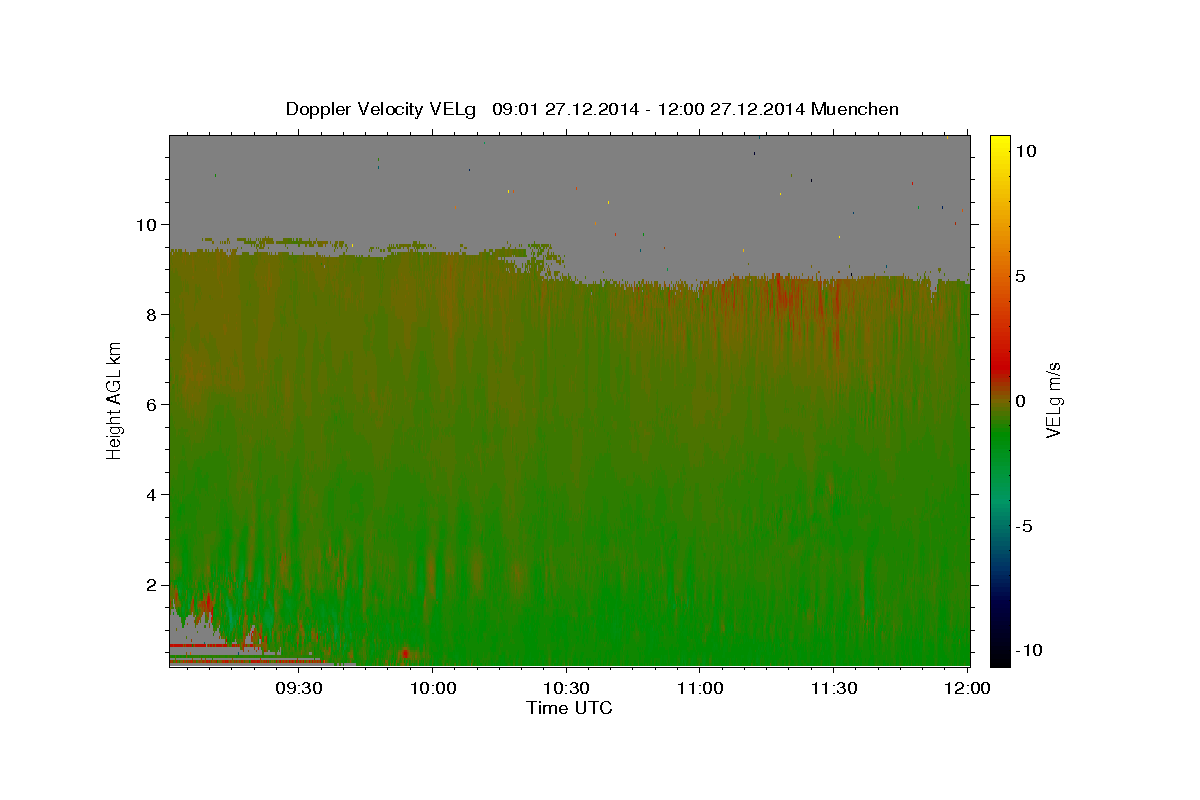Click the 'Muenchen' location in the title
Image resolution: width=1200 pixels, height=800 pixels.
(x=855, y=109)
